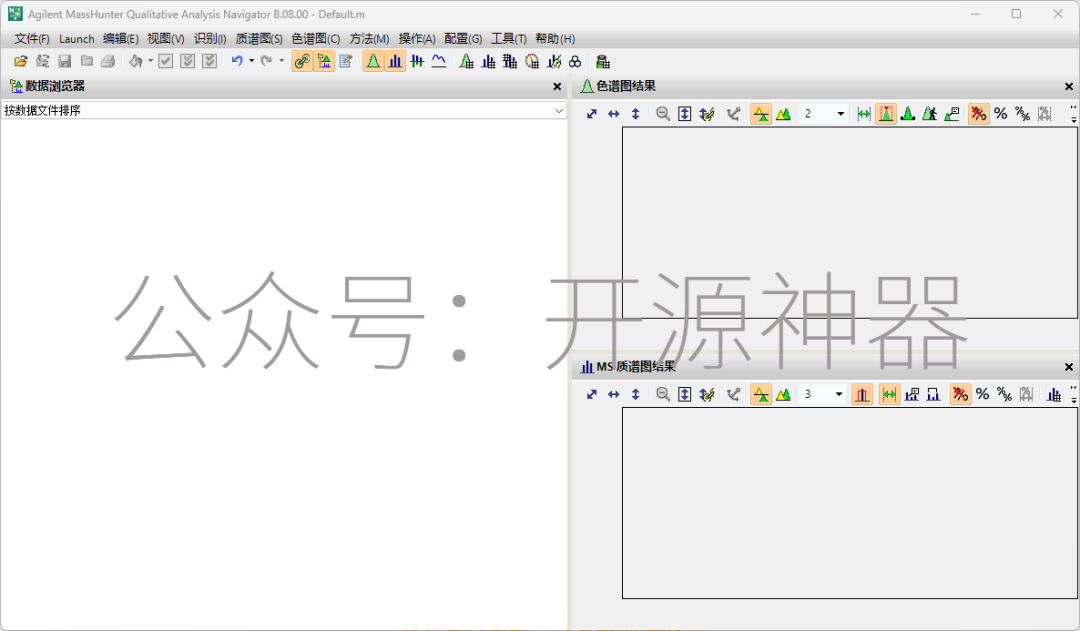The height and width of the screenshot is (631, 1080).
Task: Close the Data Navigator panel
Action: (x=557, y=86)
